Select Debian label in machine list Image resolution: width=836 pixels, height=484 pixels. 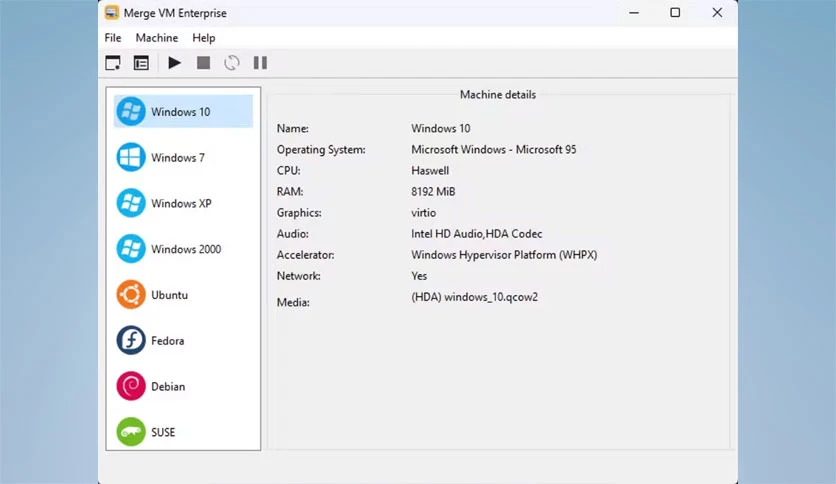point(168,387)
